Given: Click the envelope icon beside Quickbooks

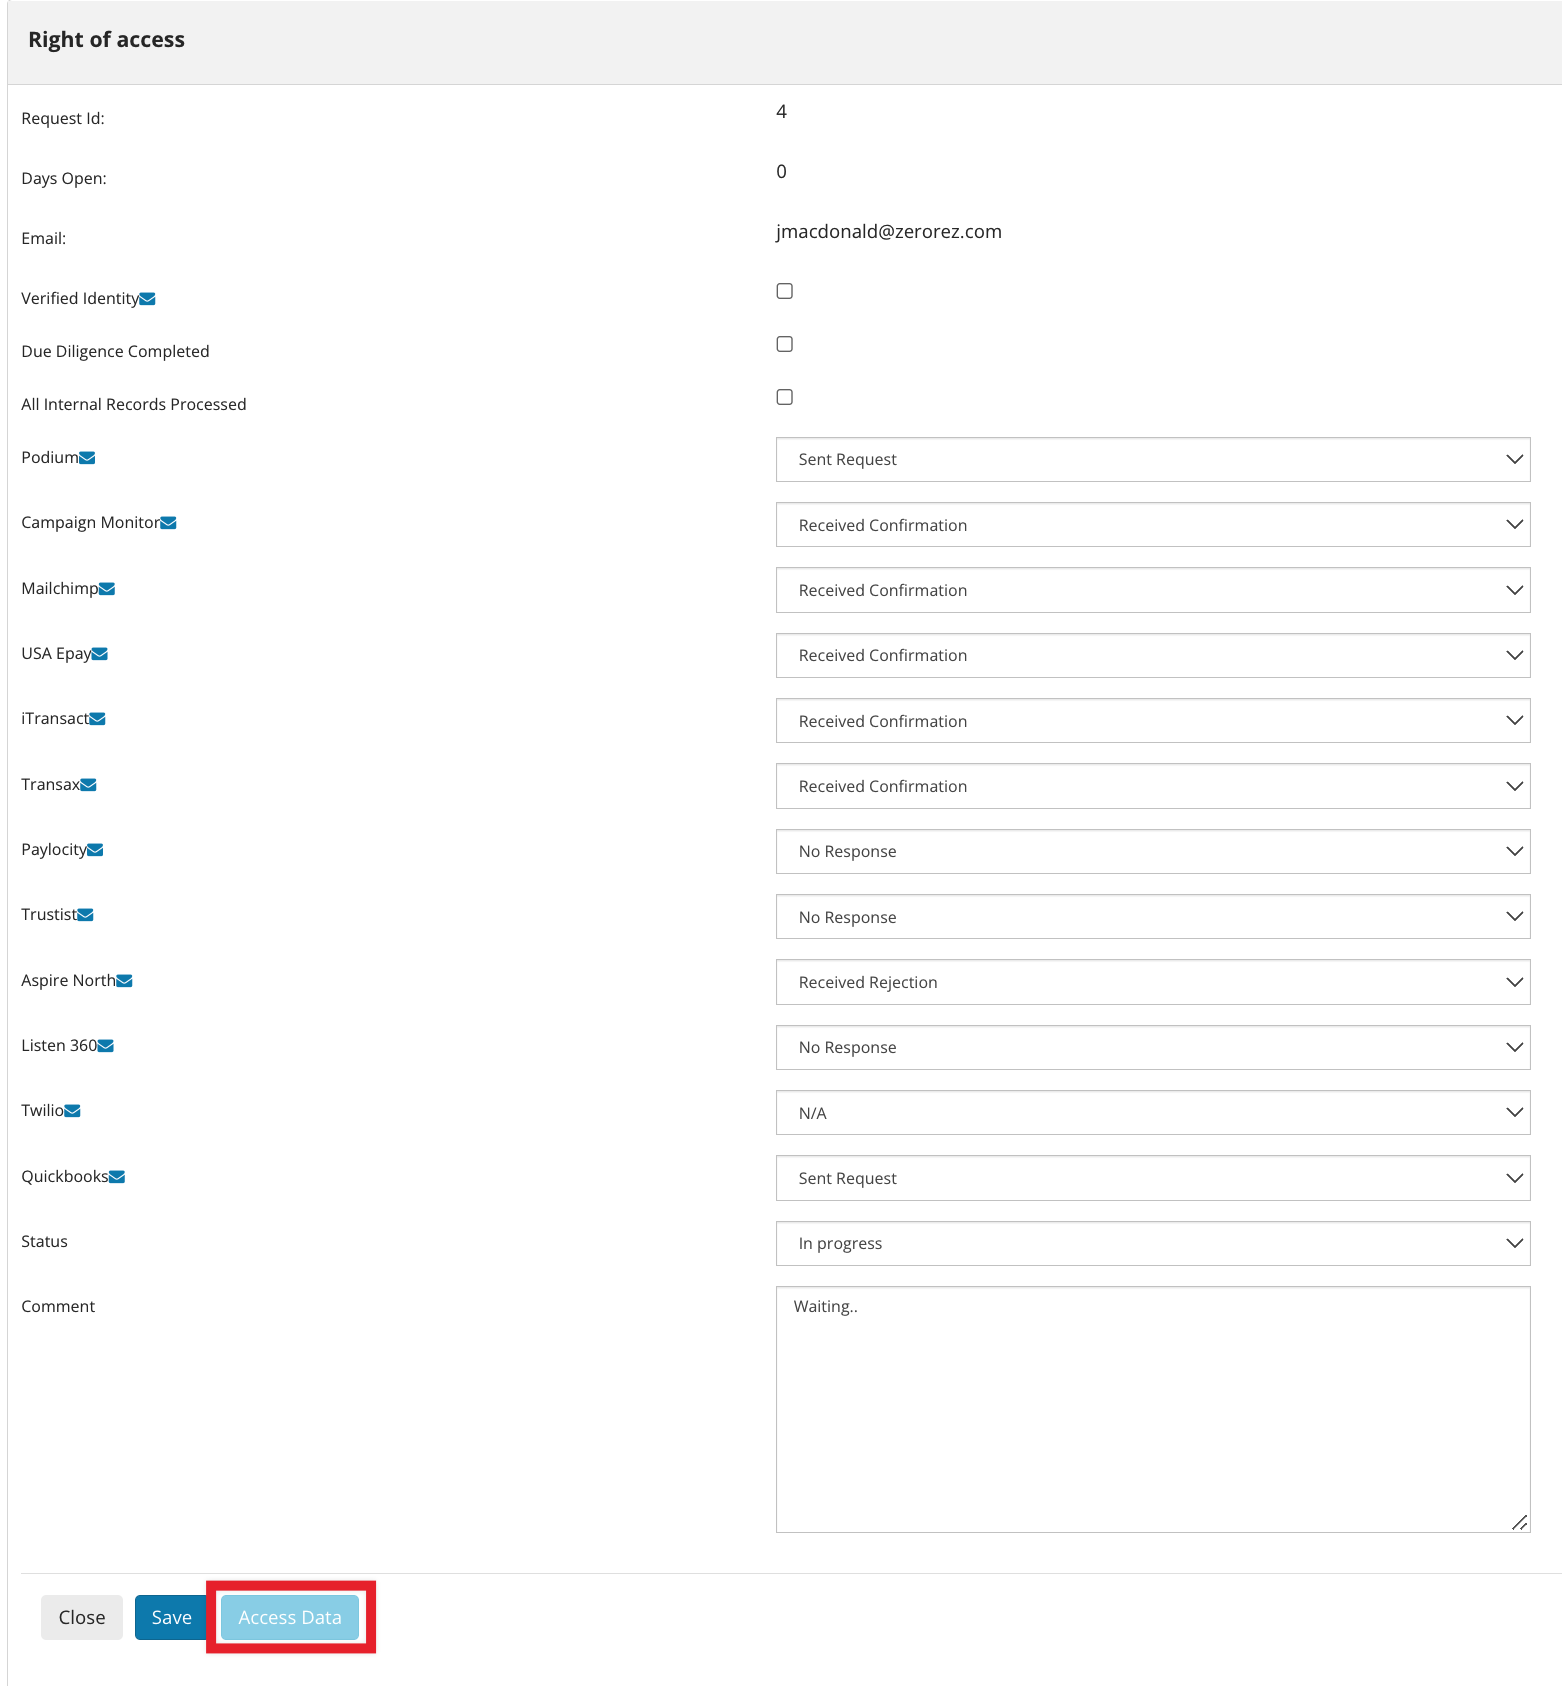Looking at the screenshot, I should coord(116,1177).
